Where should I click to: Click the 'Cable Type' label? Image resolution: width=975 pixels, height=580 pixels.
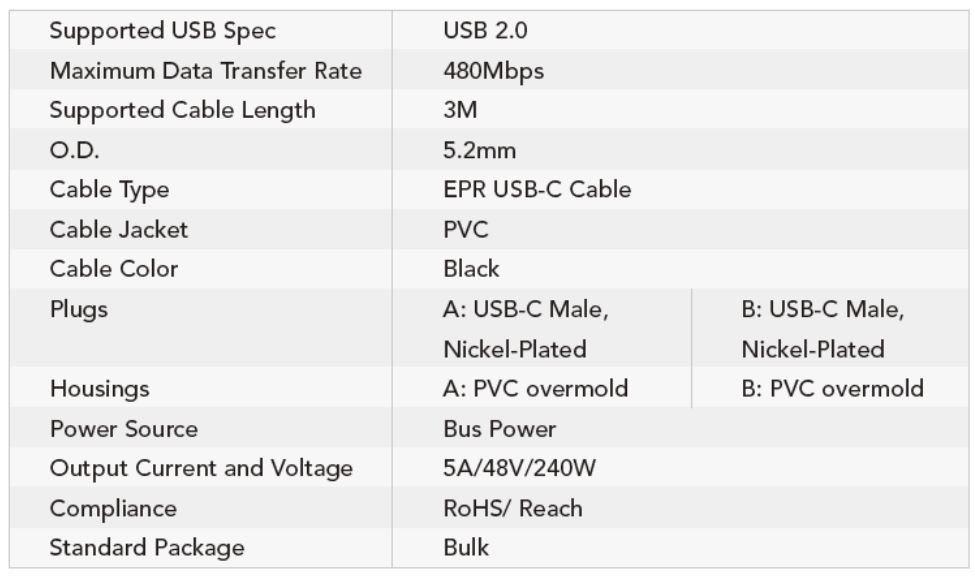coord(109,190)
